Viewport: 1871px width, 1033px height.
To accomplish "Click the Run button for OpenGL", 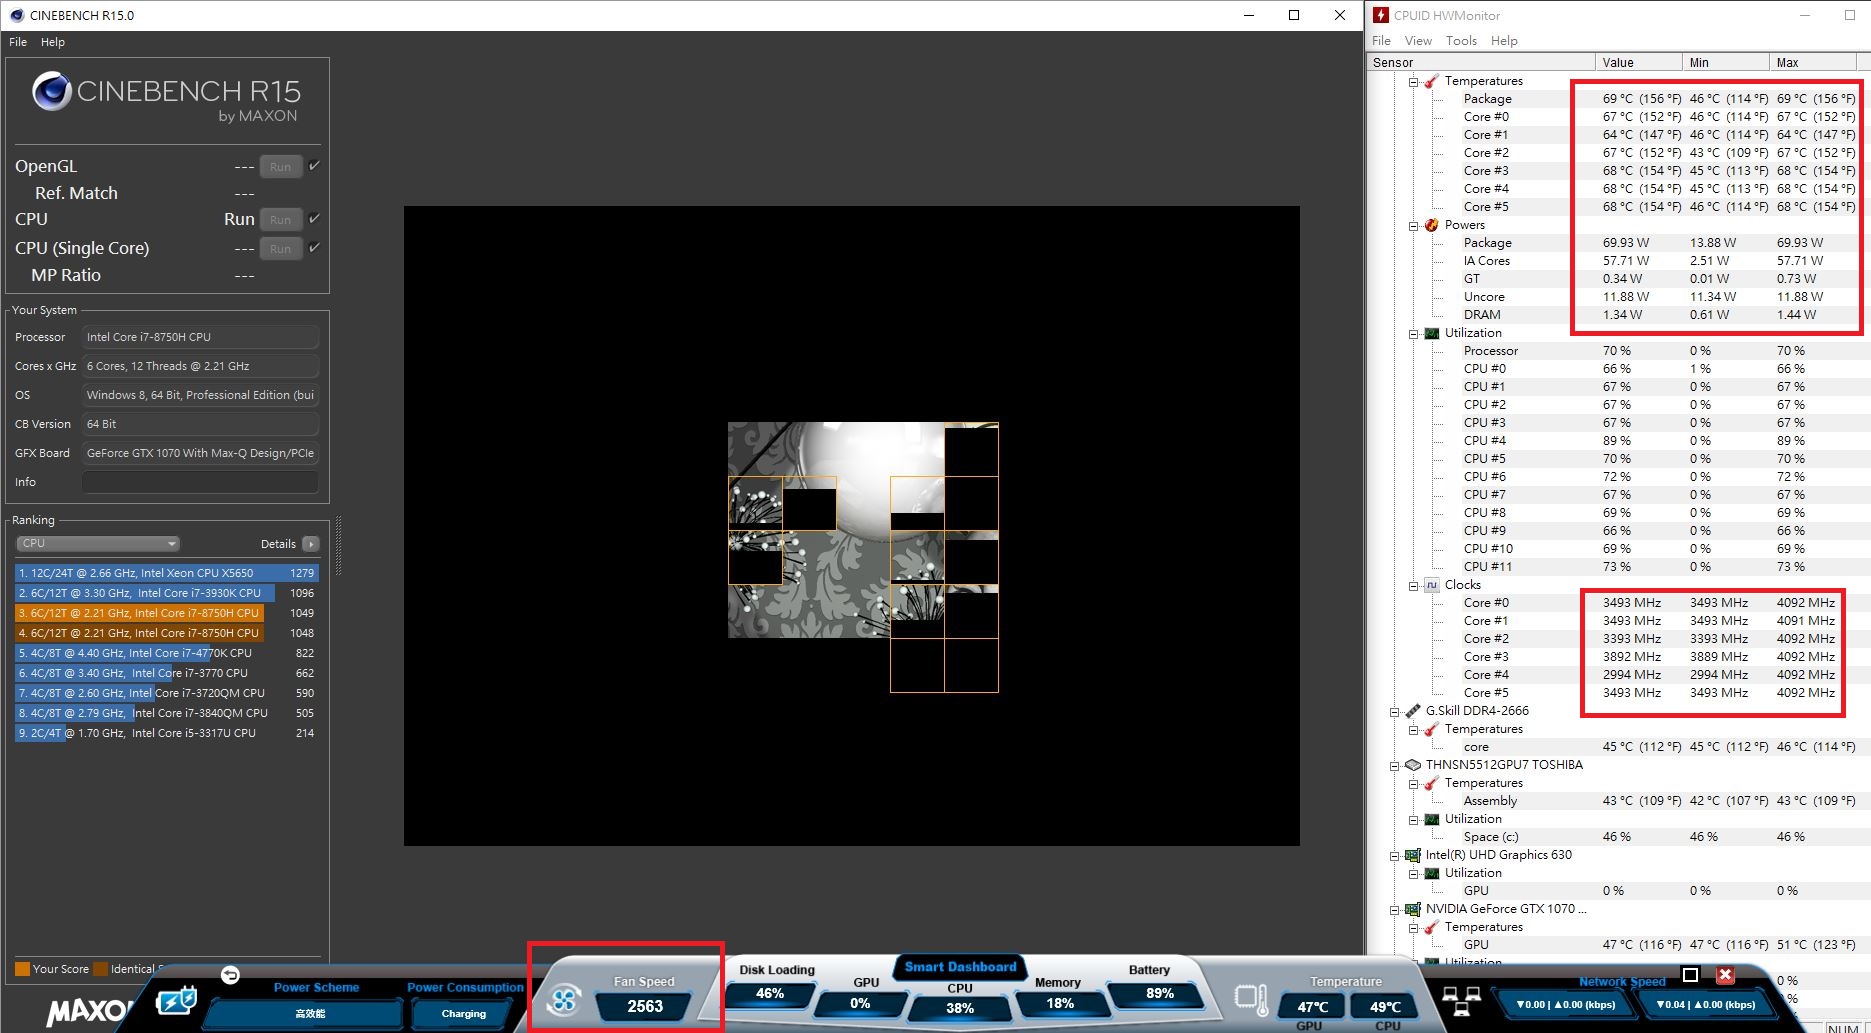I will coord(281,167).
